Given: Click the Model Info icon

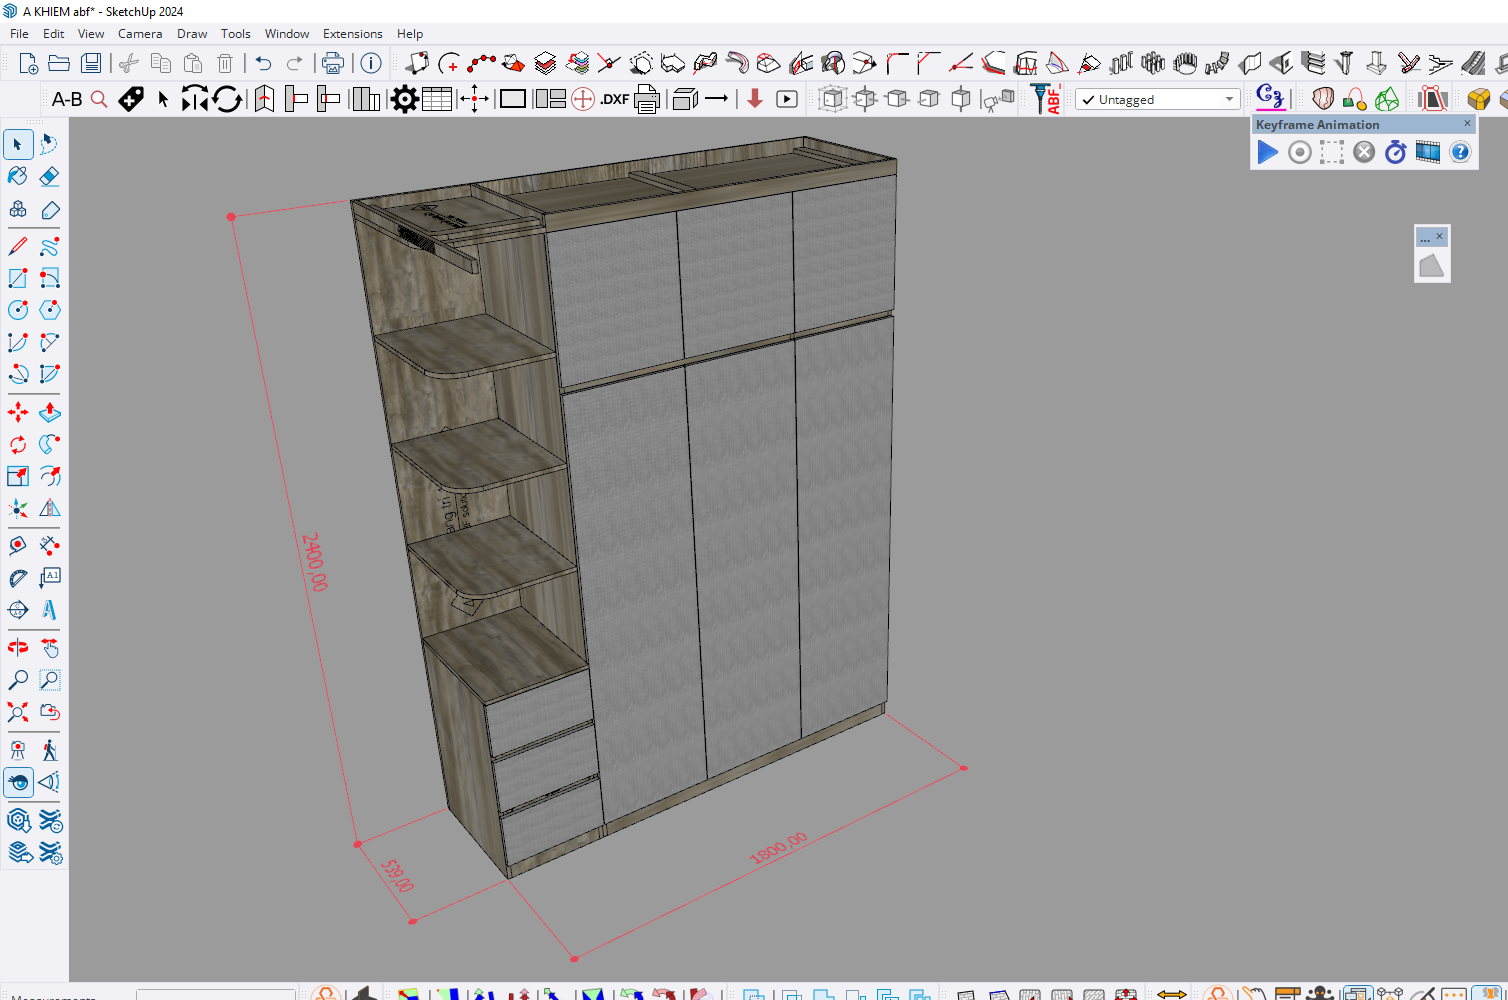Looking at the screenshot, I should tap(371, 64).
